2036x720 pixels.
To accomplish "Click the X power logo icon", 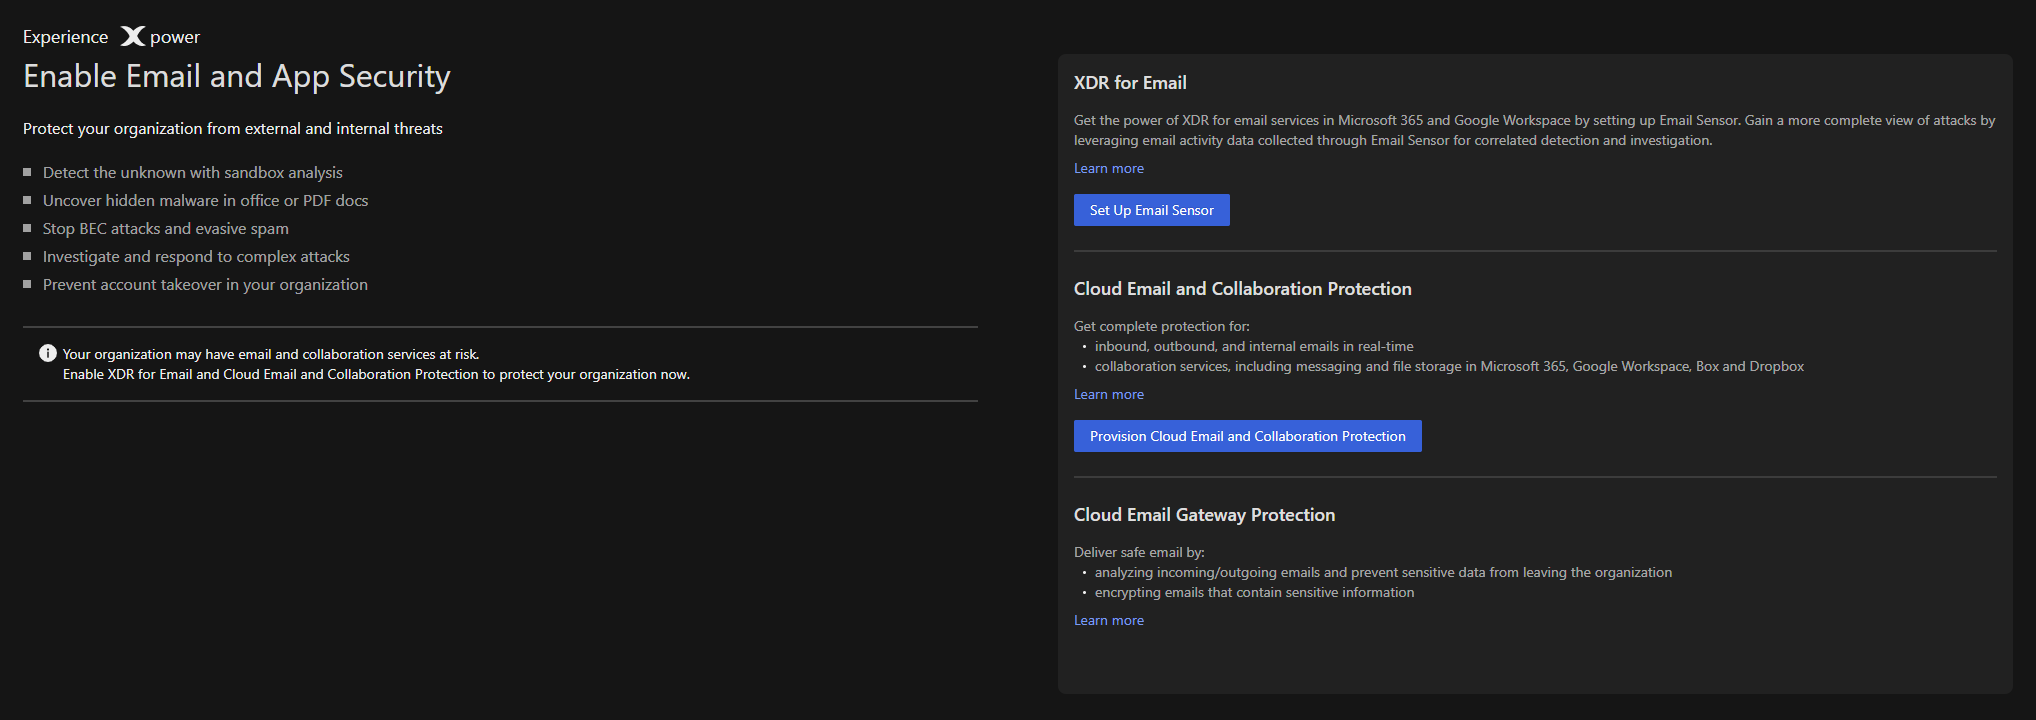I will click(133, 37).
